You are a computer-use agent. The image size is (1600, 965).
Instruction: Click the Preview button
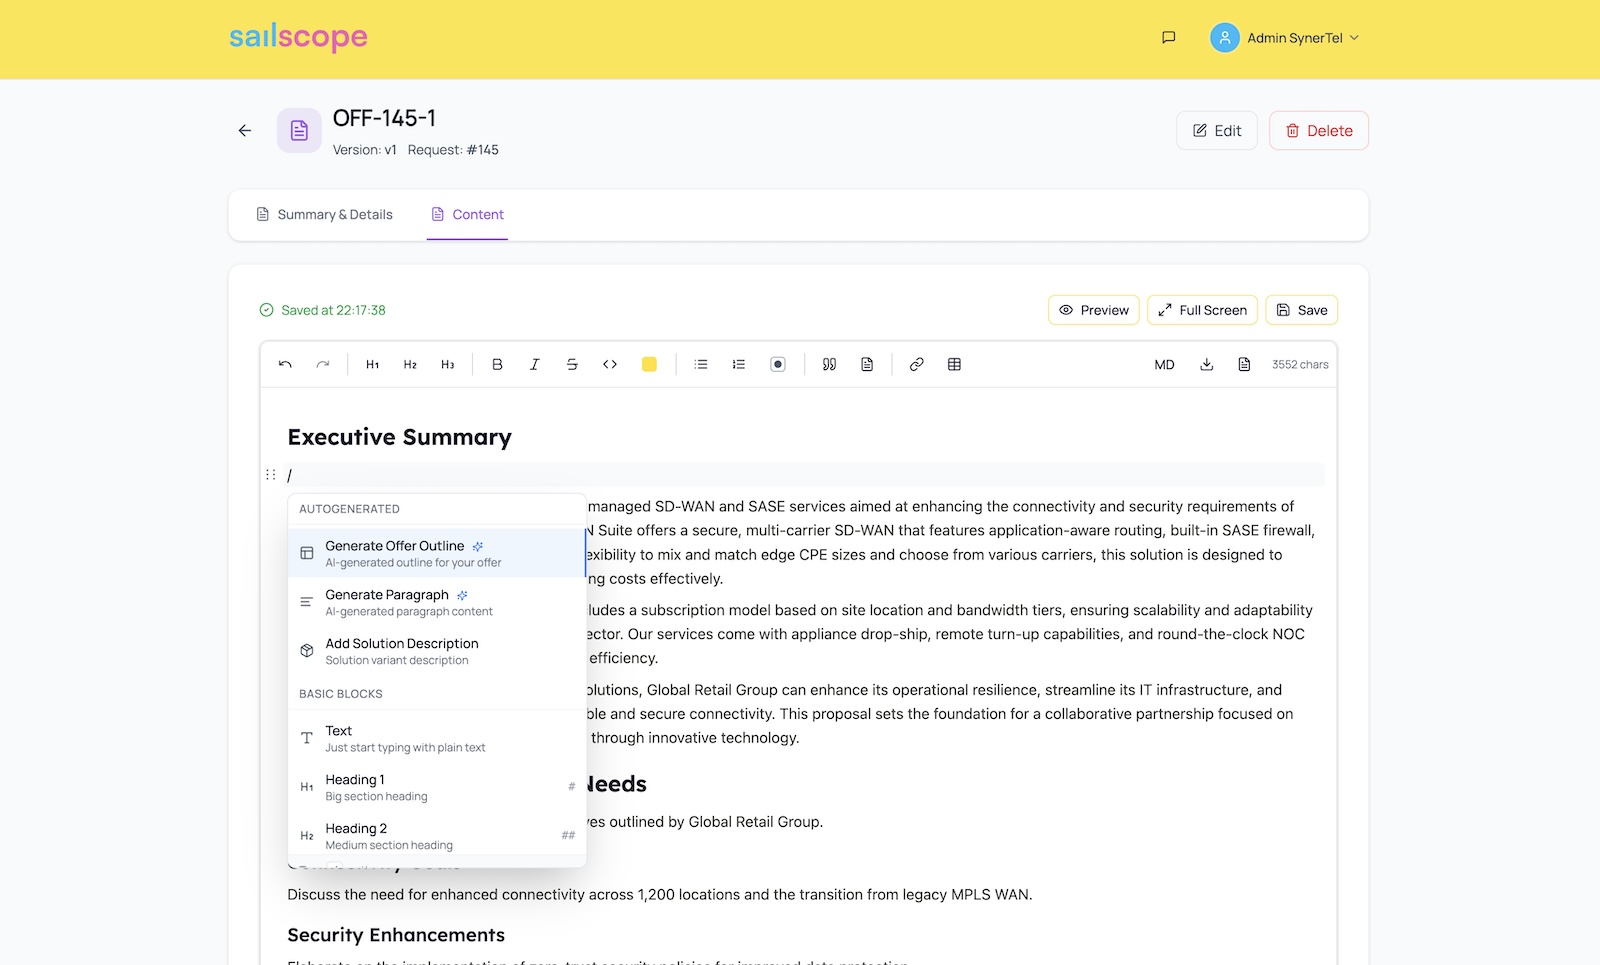[x=1093, y=310]
